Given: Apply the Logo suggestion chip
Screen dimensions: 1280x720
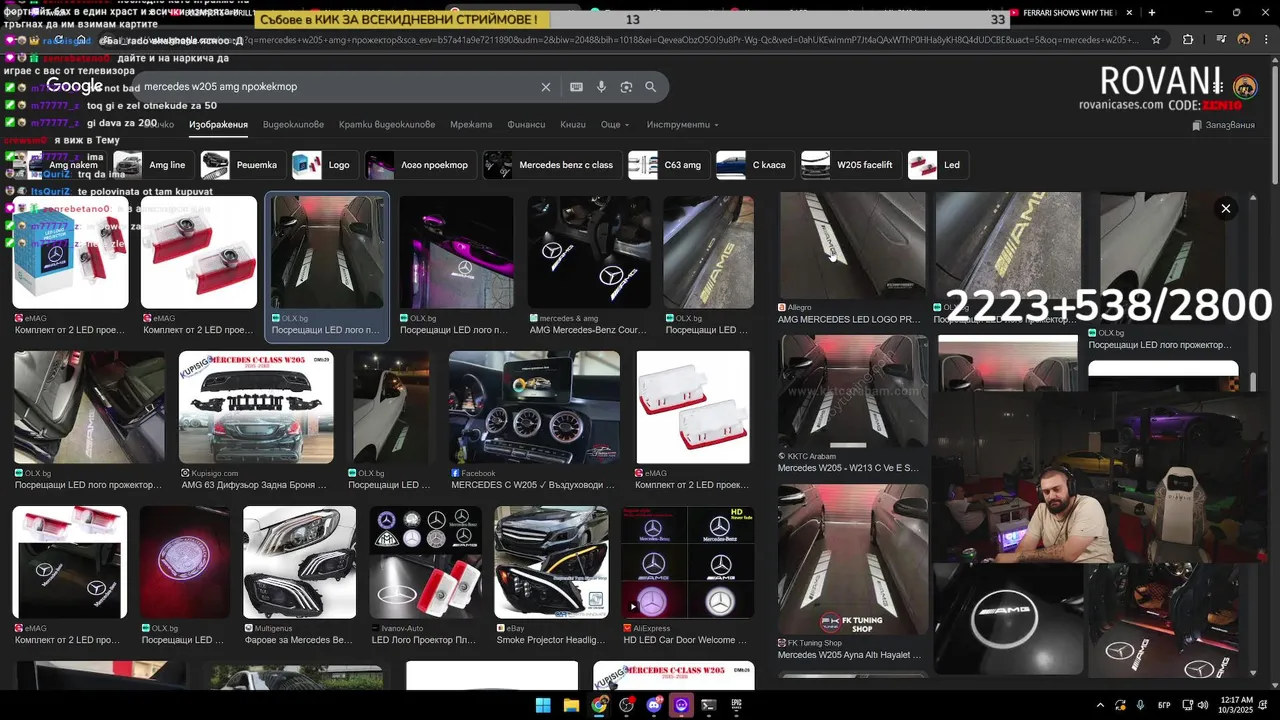Looking at the screenshot, I should (x=325, y=165).
